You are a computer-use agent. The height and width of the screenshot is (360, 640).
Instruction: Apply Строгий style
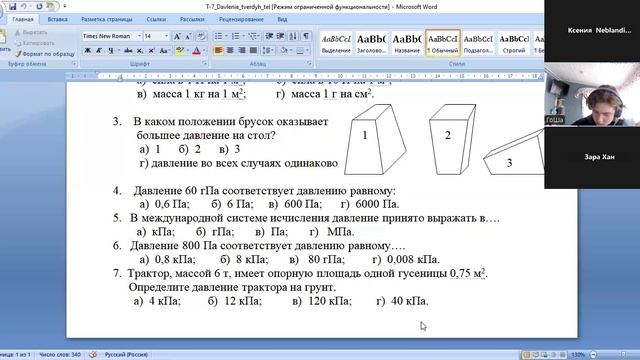513,43
